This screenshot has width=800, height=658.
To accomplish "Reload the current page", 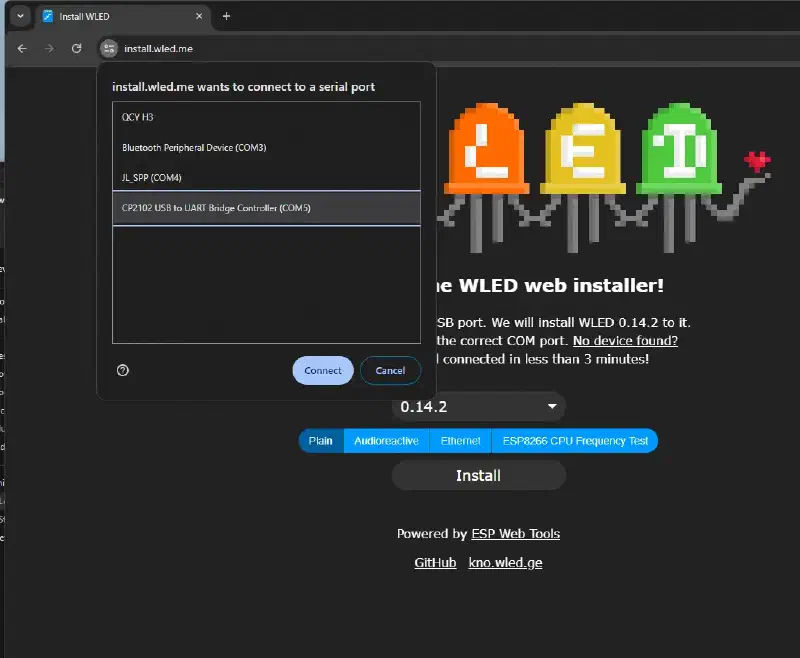I will [x=77, y=48].
